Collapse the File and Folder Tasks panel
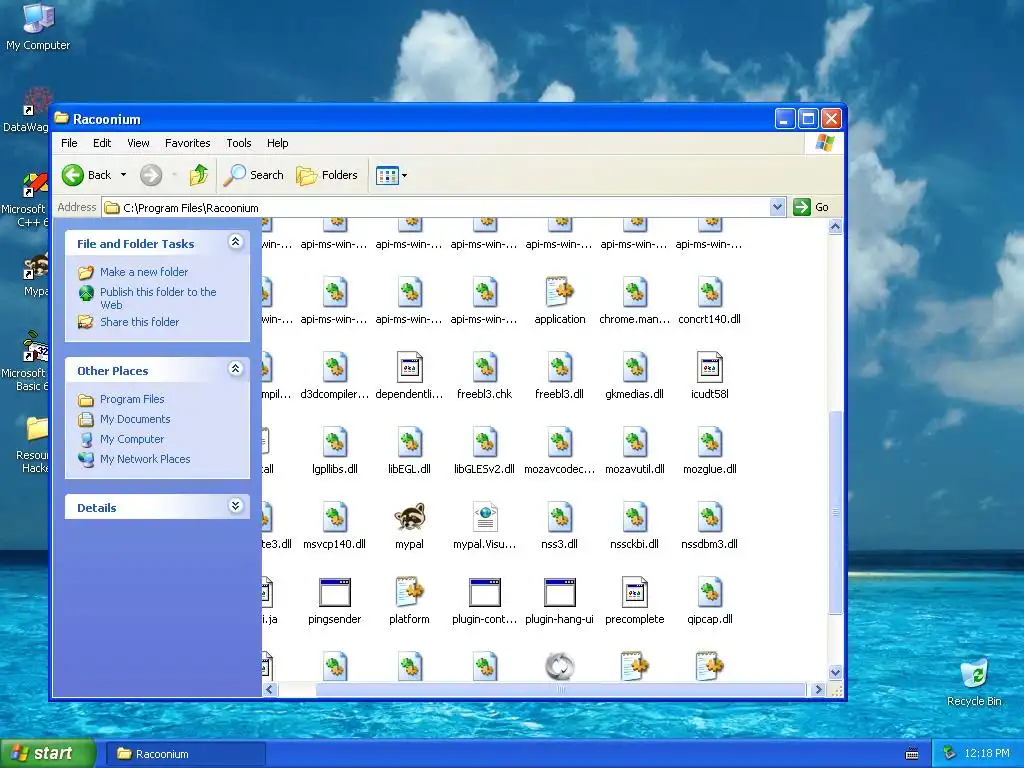Screen dimensions: 1024x768 pyautogui.click(x=236, y=242)
